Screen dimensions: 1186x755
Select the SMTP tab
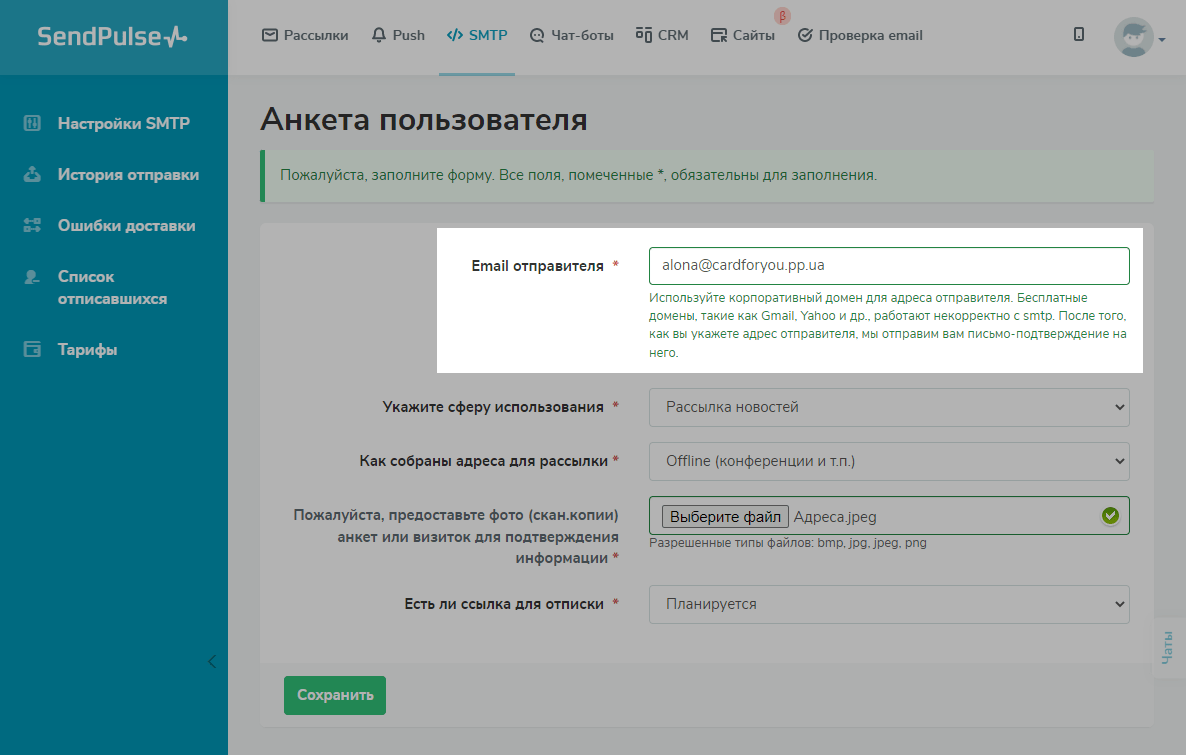click(x=477, y=36)
